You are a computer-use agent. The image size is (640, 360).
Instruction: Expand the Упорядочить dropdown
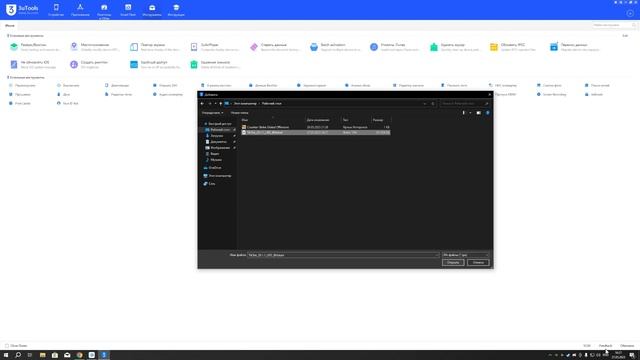tap(213, 113)
